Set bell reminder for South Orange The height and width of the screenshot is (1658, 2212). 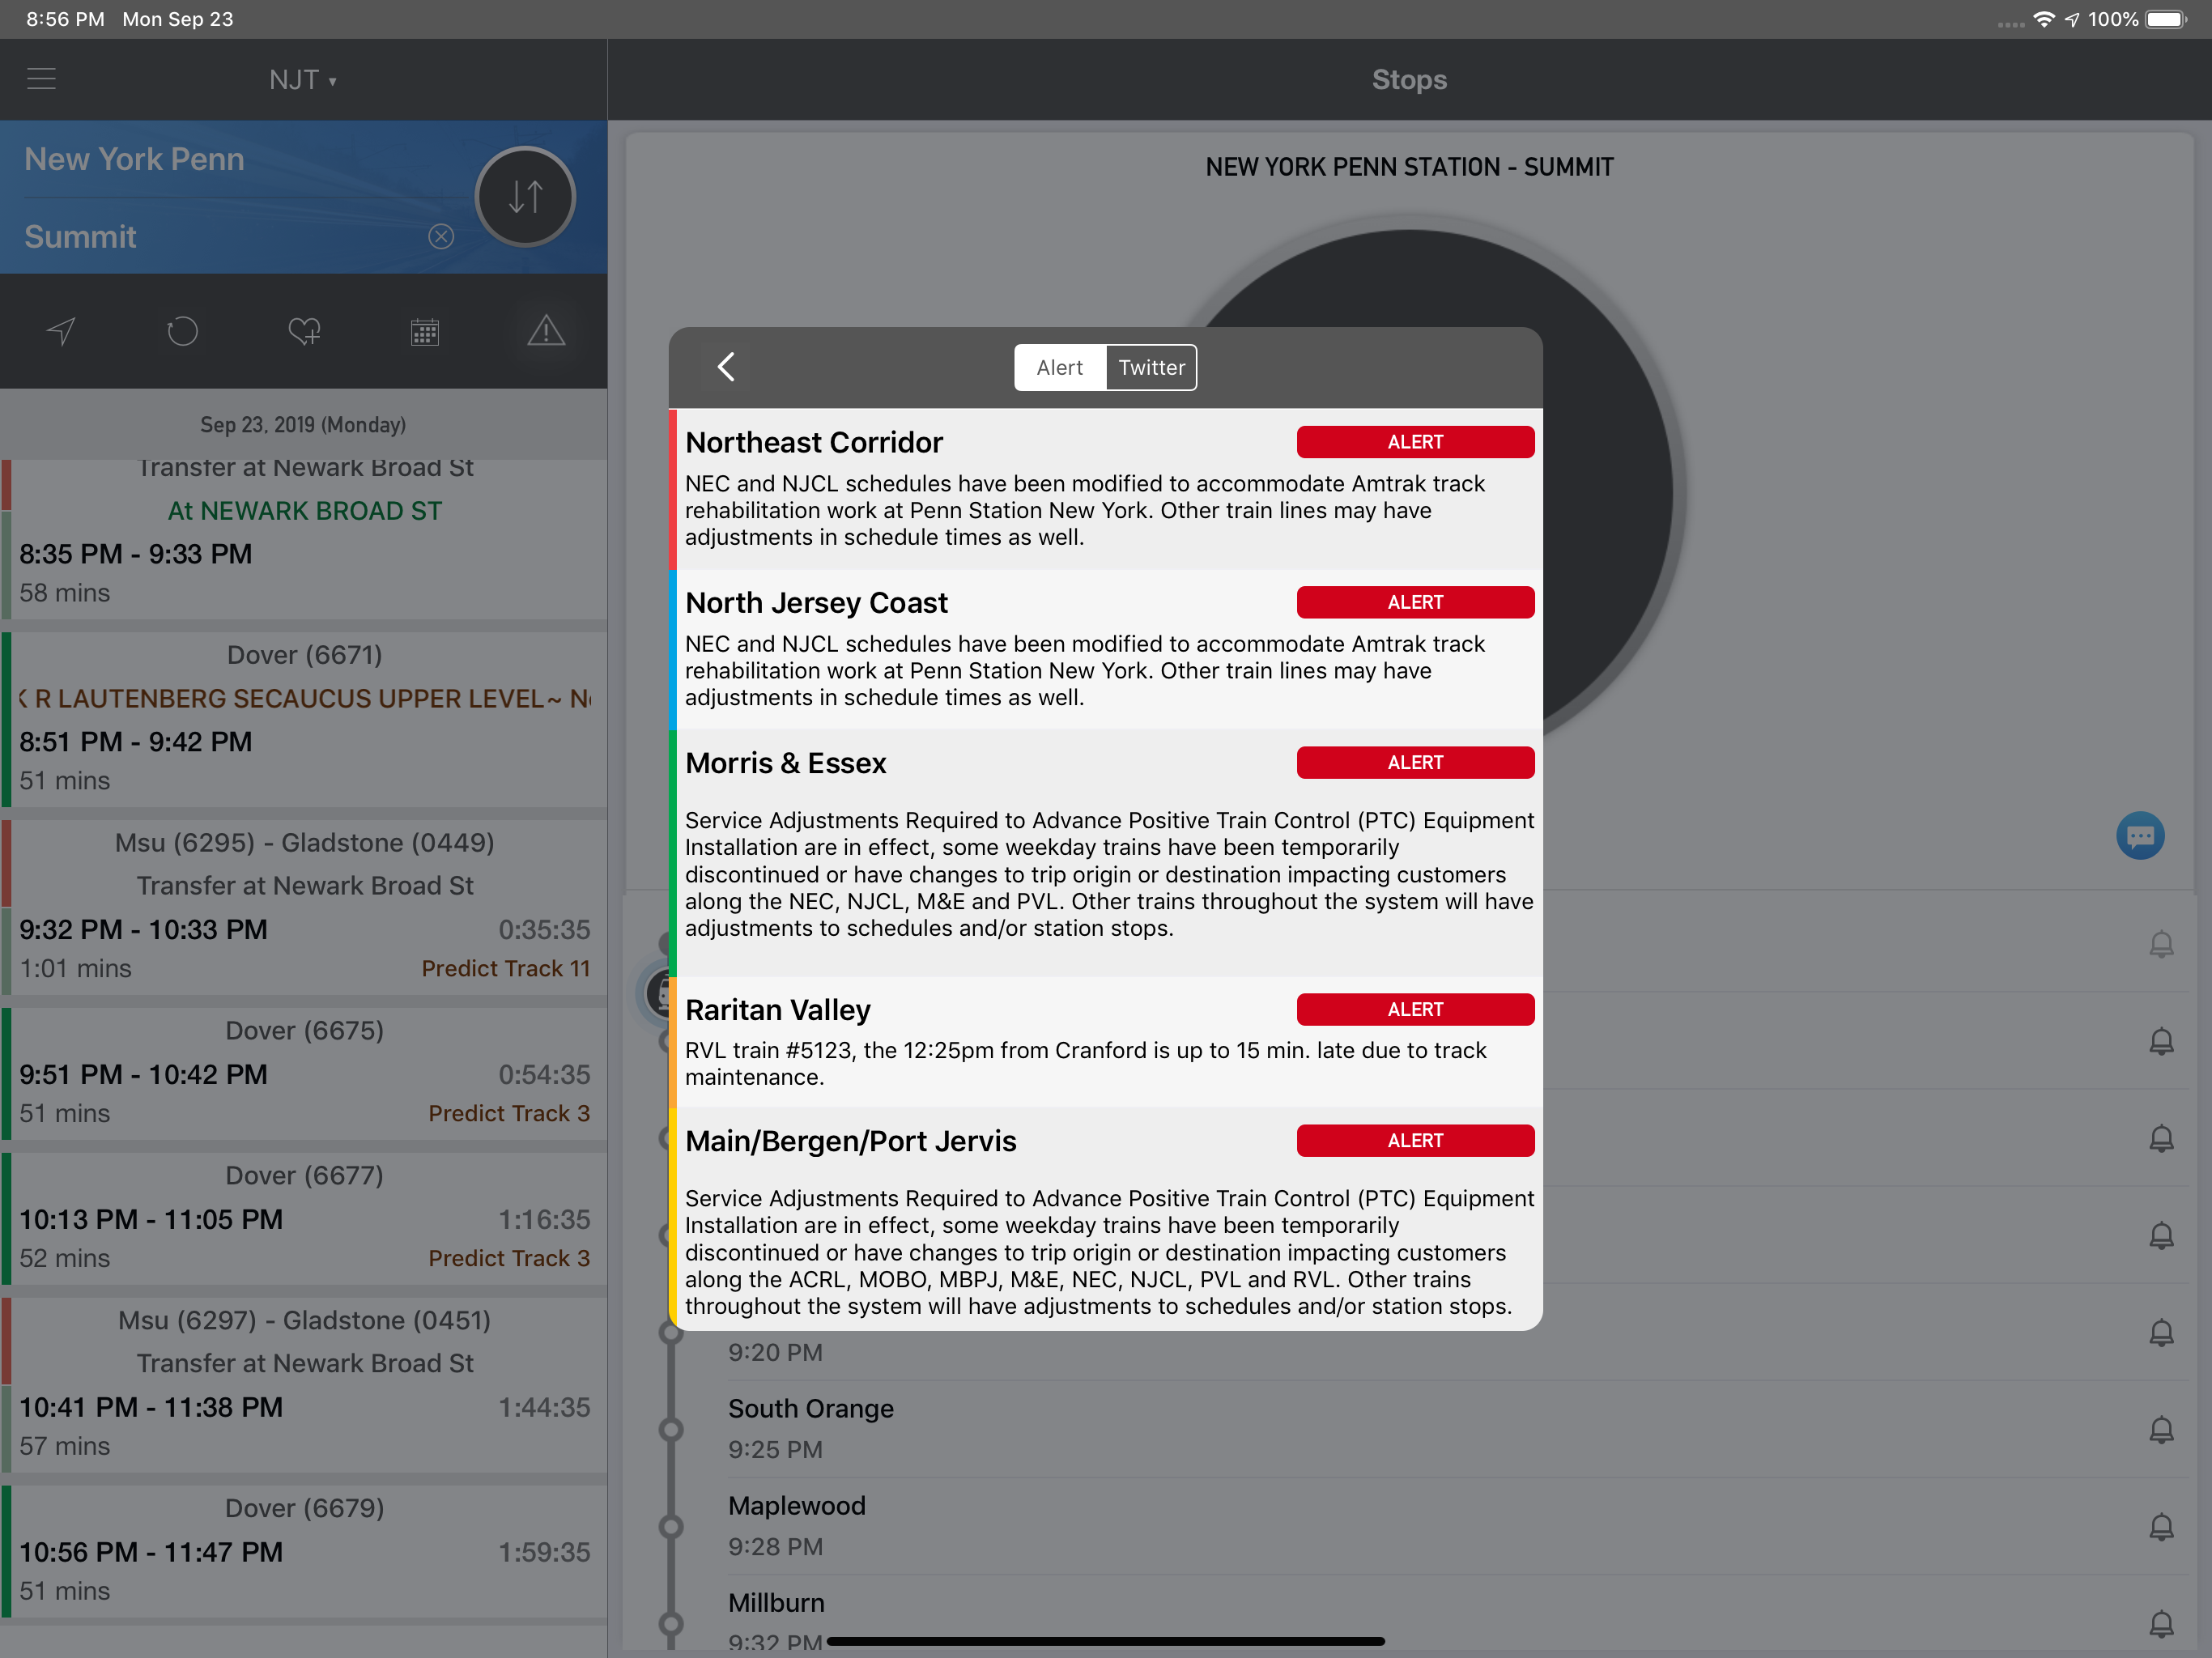2161,1430
